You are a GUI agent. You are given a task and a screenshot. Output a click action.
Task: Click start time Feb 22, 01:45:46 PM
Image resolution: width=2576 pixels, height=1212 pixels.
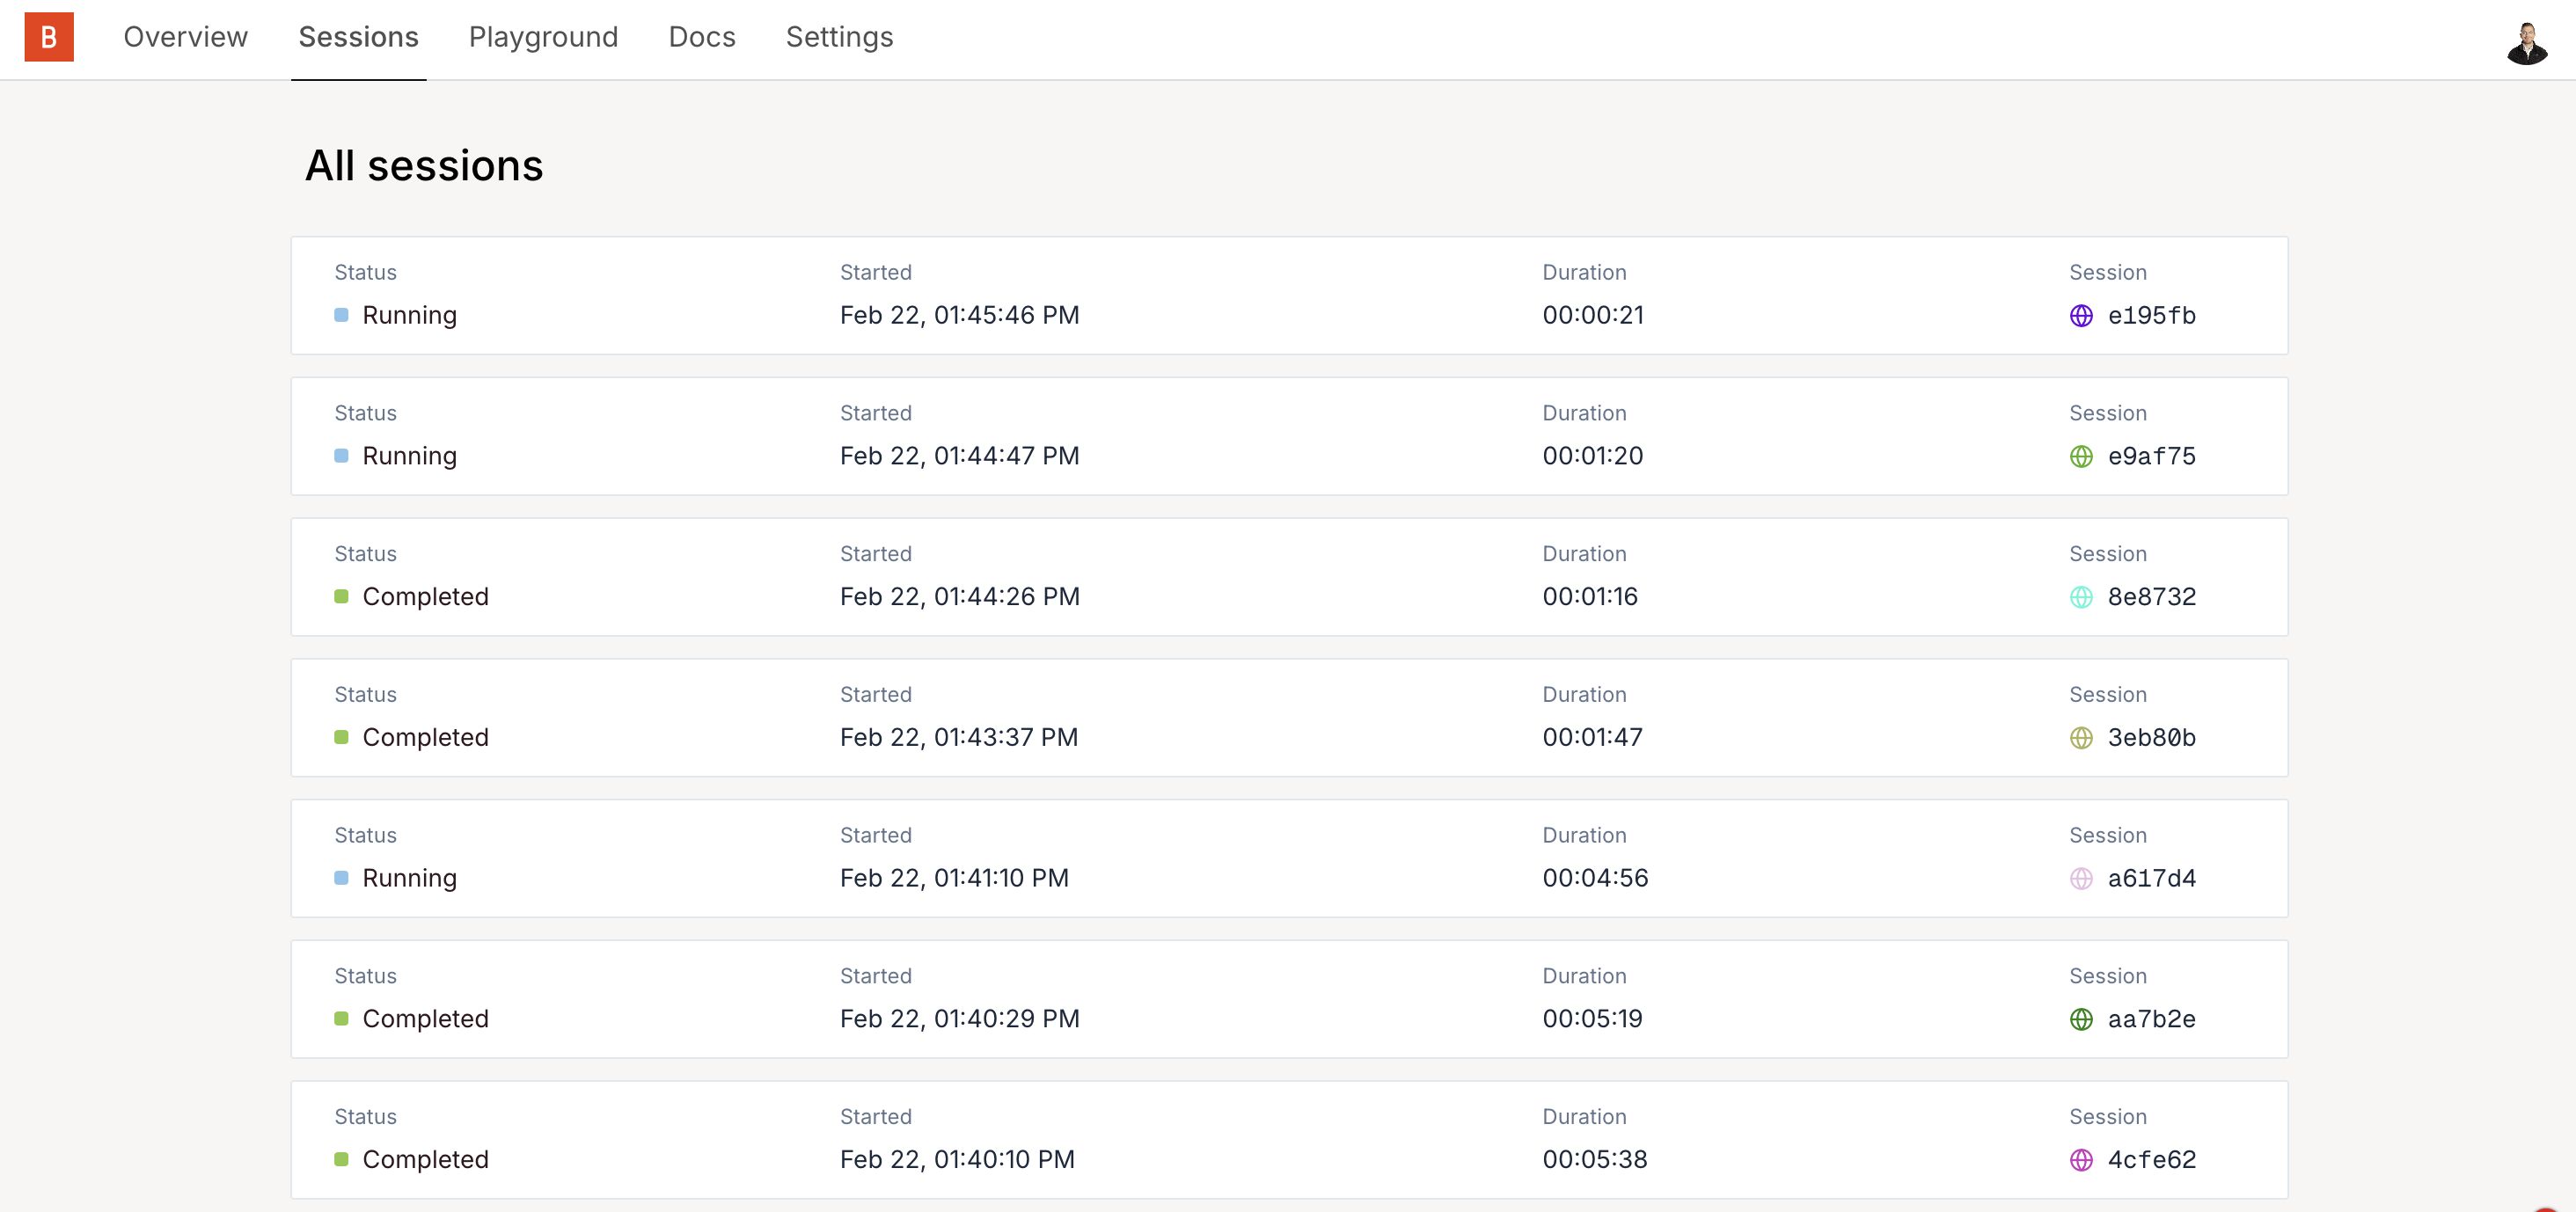click(959, 315)
